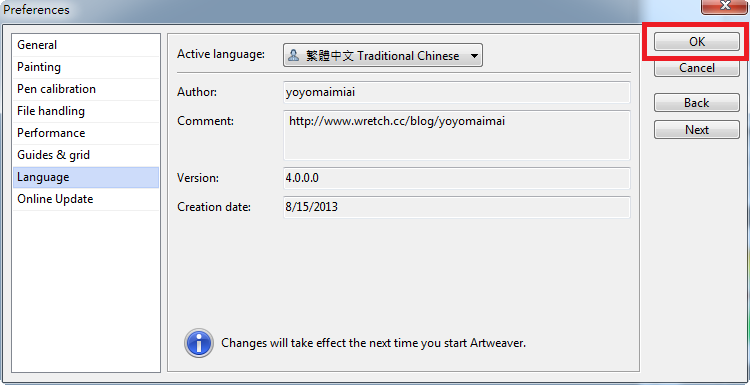The width and height of the screenshot is (750, 385).
Task: Open the General preferences section
Action: click(86, 45)
